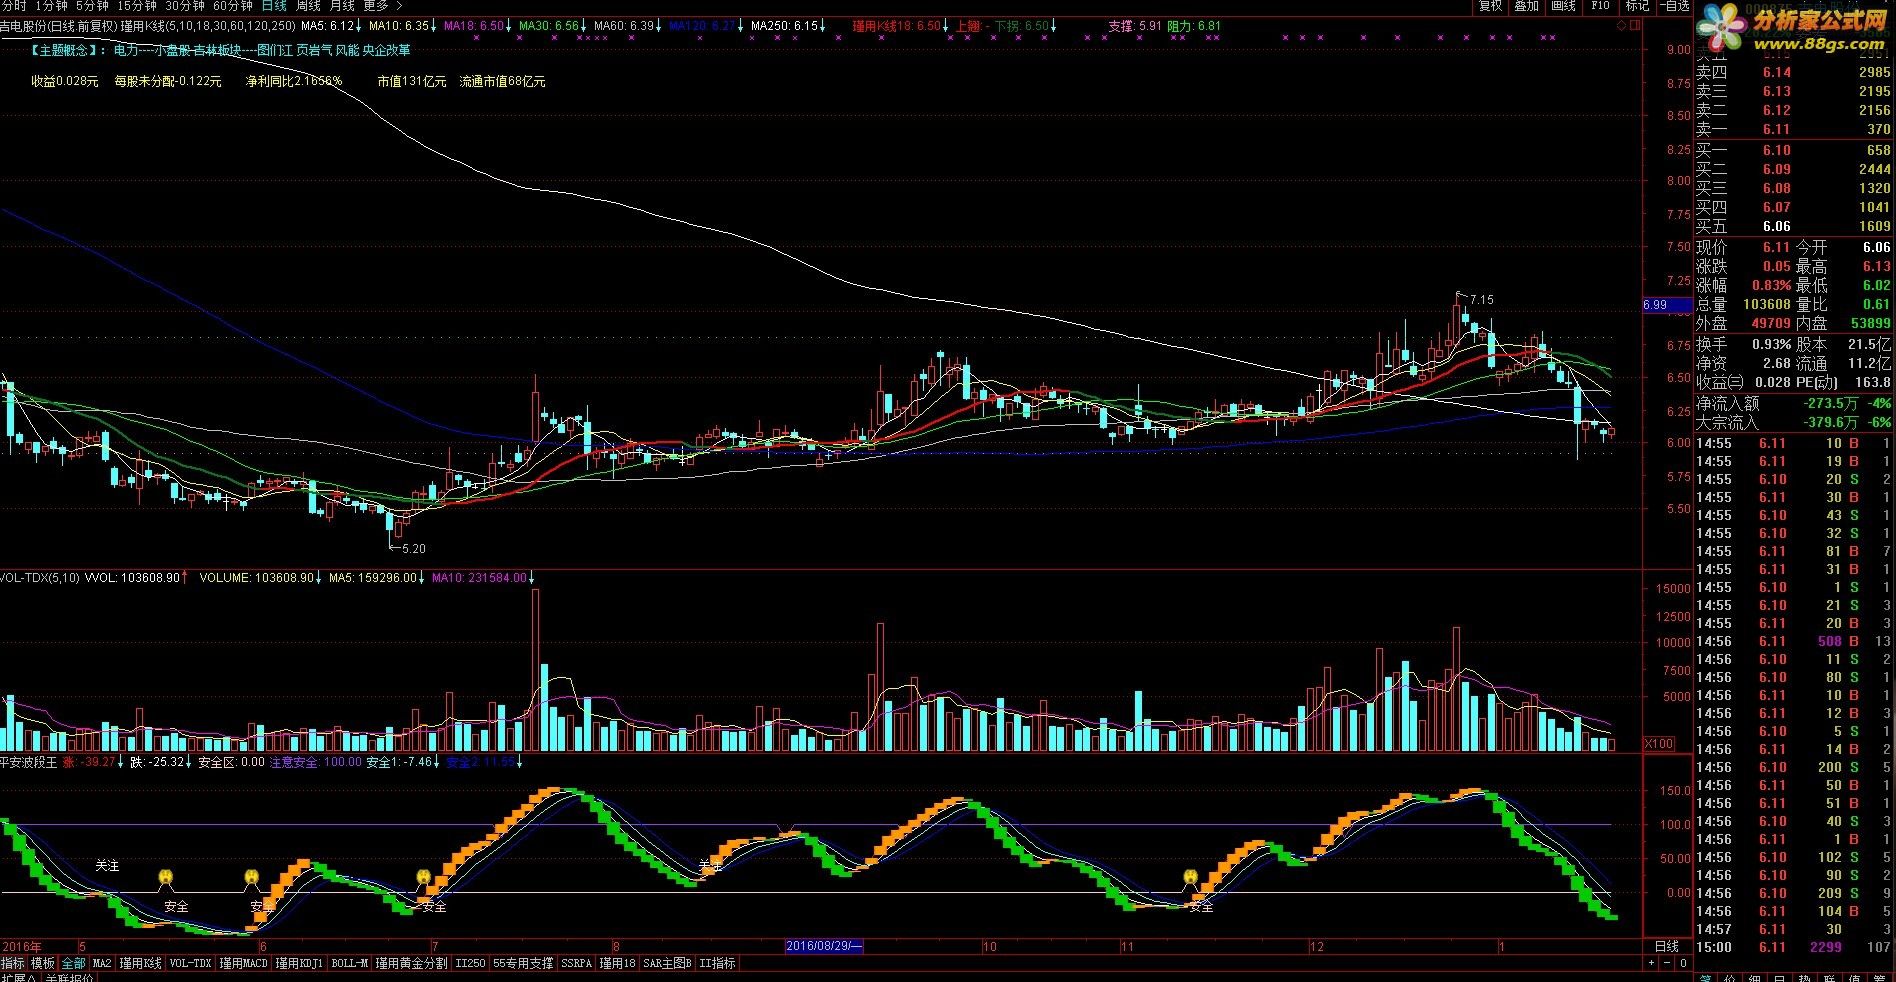
Task: Select the 模板 tab
Action: pyautogui.click(x=42, y=963)
